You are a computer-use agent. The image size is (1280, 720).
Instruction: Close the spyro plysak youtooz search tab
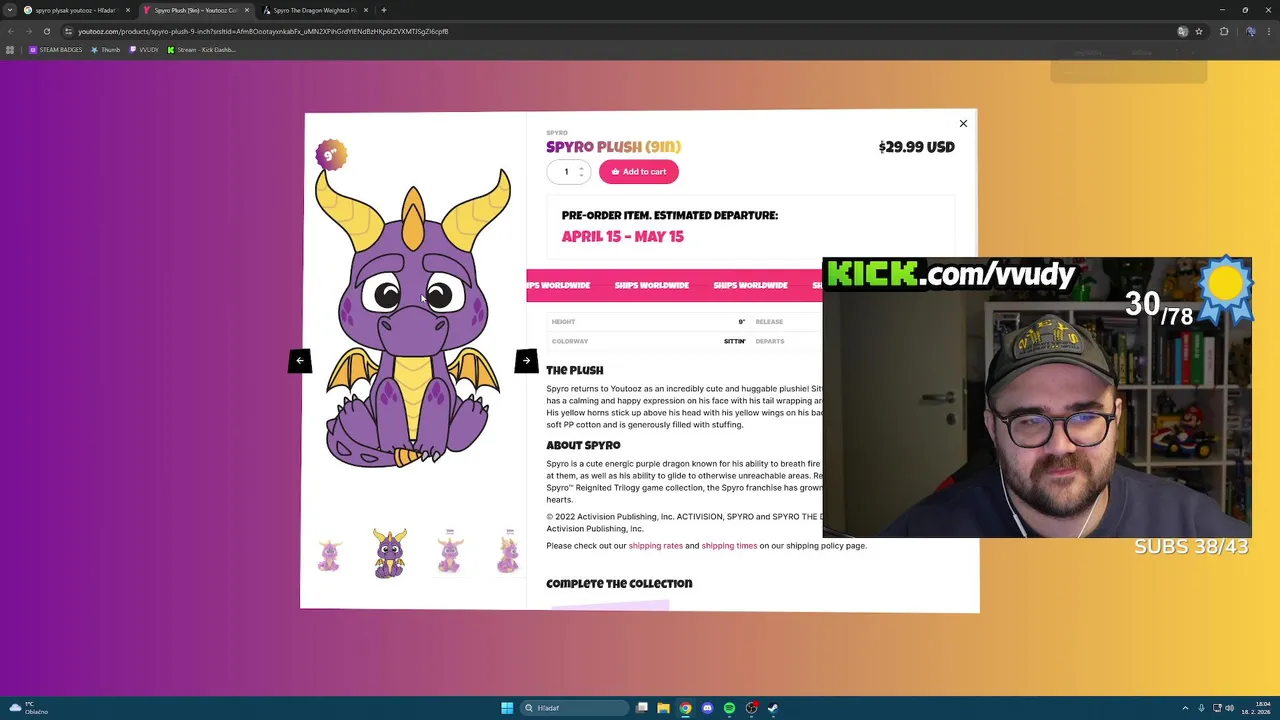pyautogui.click(x=128, y=10)
